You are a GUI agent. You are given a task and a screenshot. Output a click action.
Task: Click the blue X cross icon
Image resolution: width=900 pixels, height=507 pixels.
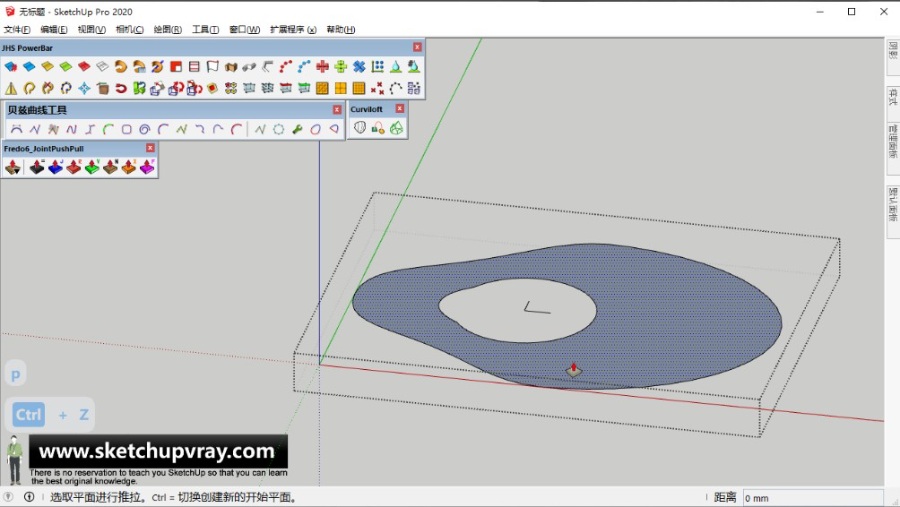click(359, 67)
